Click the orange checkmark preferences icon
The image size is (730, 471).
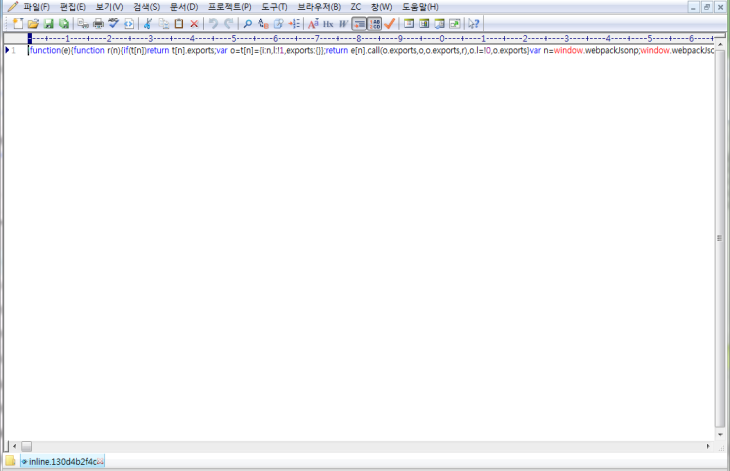[x=390, y=23]
